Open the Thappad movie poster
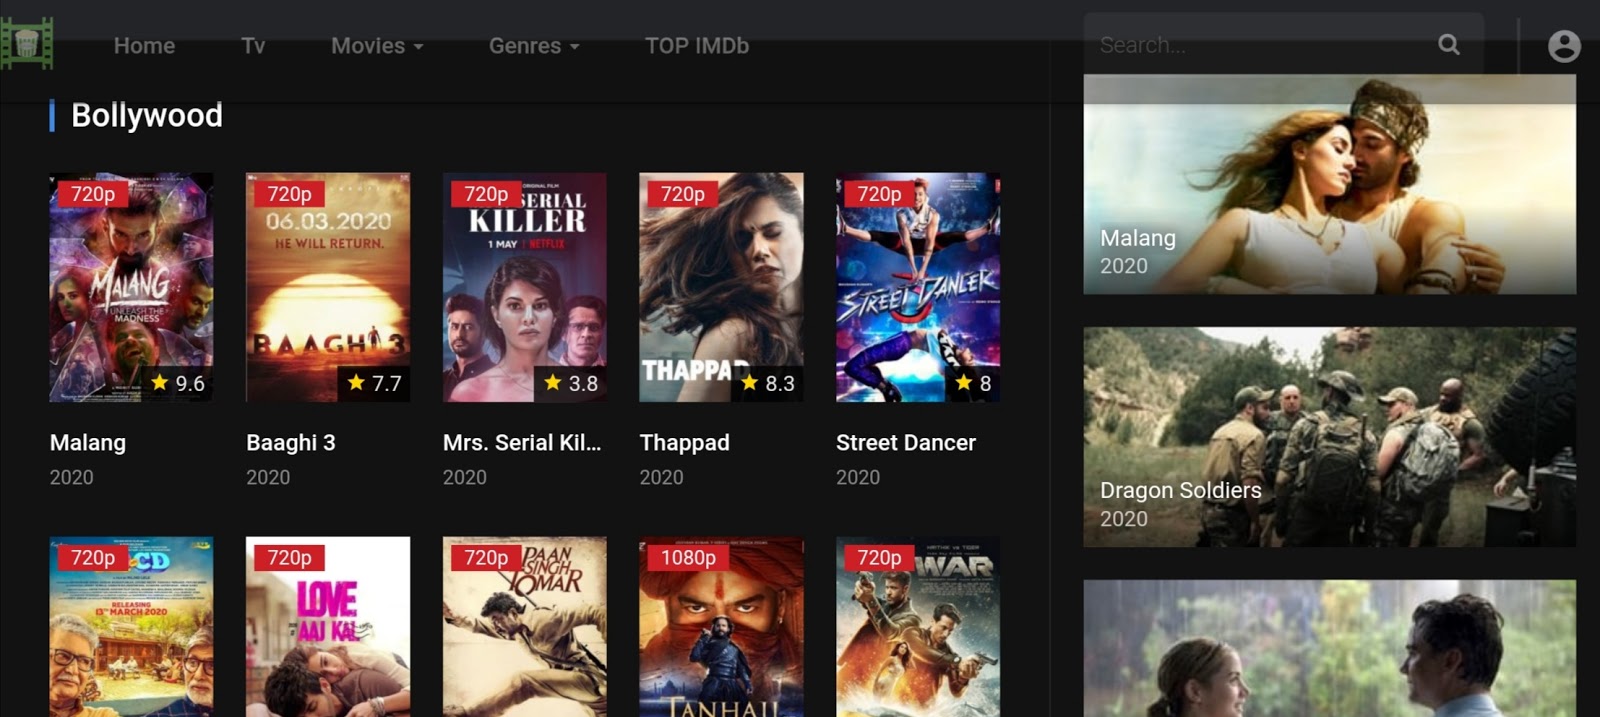 tap(721, 288)
